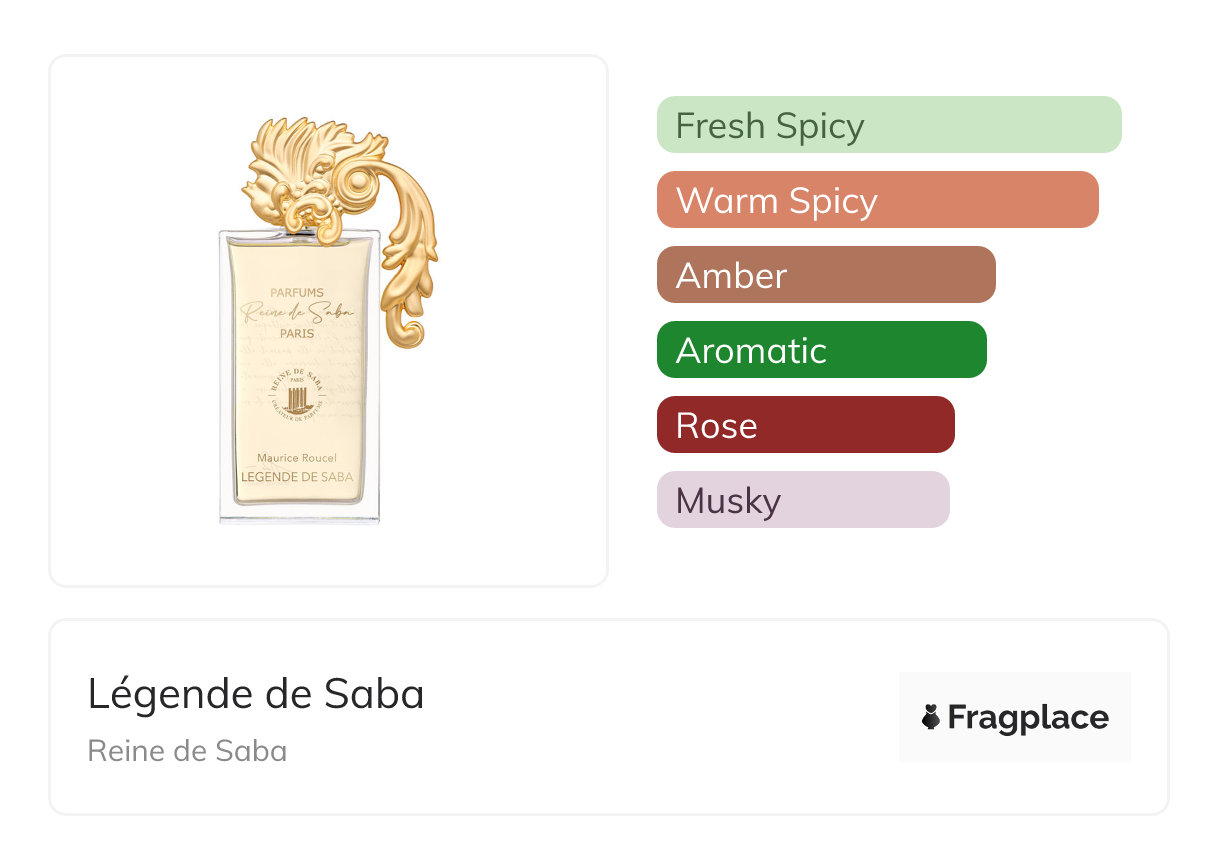Open the Légende de Saba title link
Screen dimensions: 1218x864
click(255, 694)
